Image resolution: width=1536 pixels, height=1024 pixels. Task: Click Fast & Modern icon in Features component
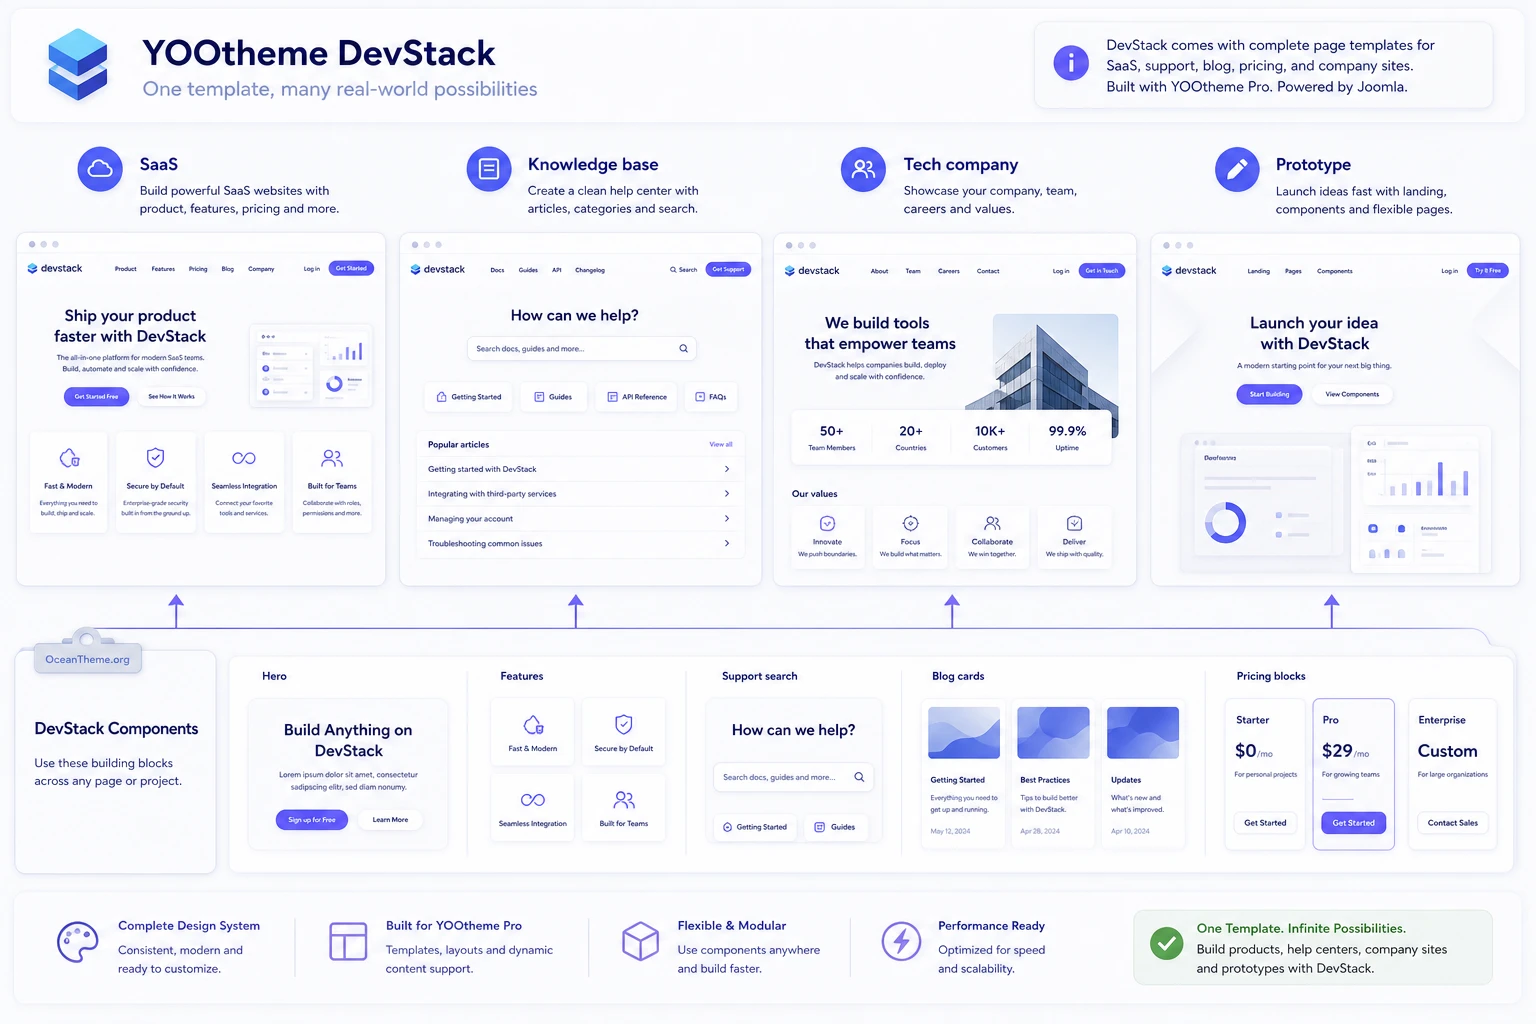533,724
